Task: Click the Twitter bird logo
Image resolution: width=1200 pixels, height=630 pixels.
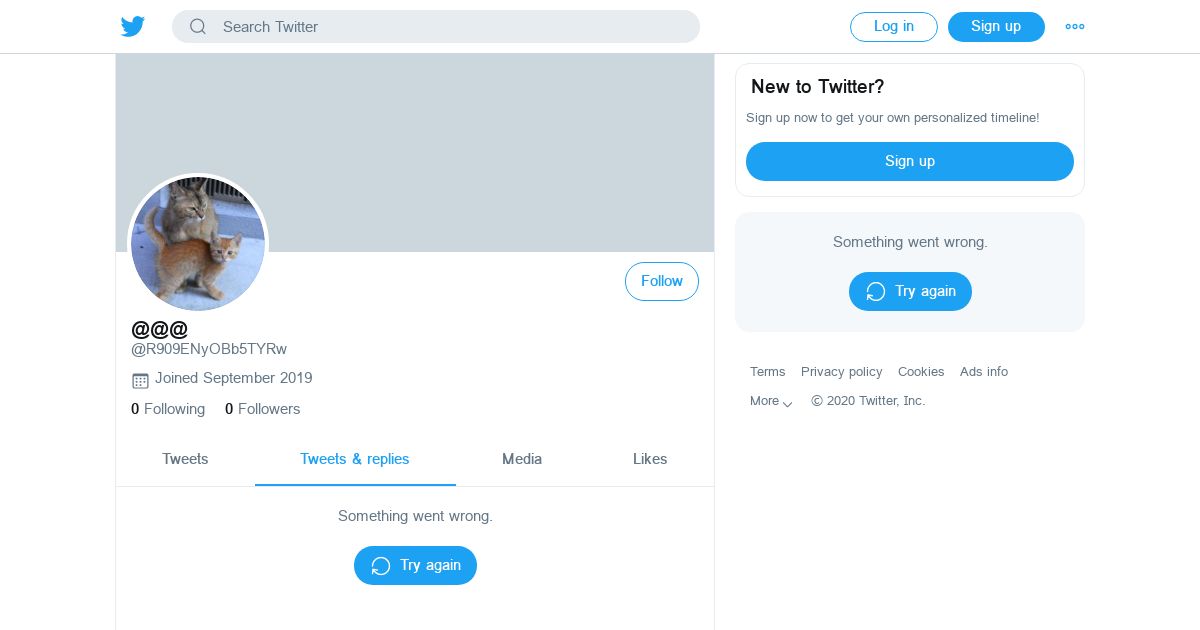Action: (x=133, y=27)
